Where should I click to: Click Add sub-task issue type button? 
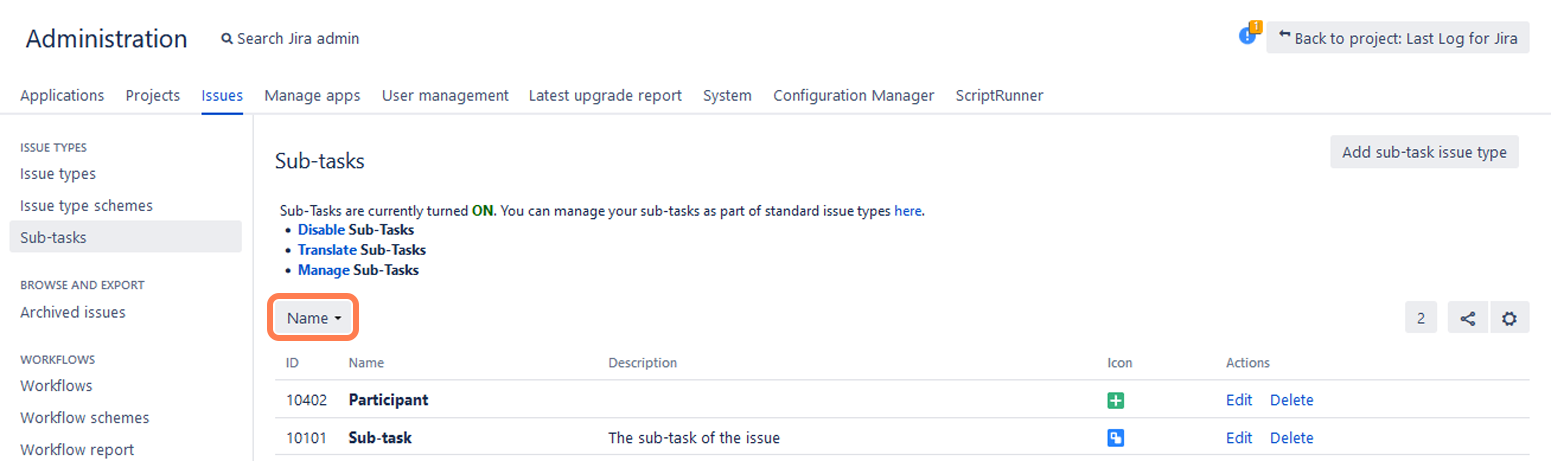point(1424,152)
